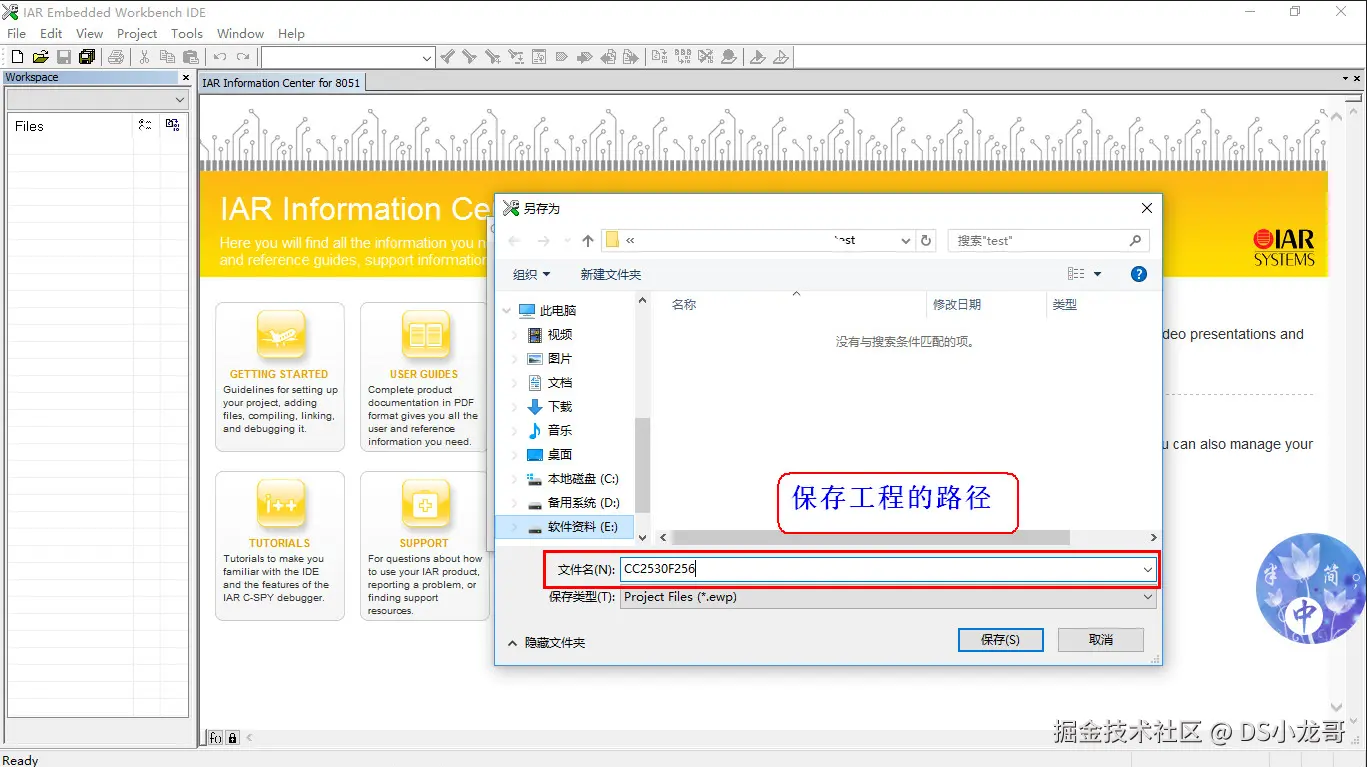Click the Copy toolbar icon

tap(168, 57)
